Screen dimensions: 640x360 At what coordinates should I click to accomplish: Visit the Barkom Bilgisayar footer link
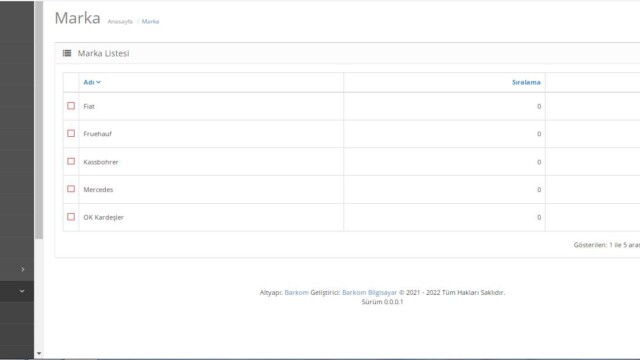(369, 292)
